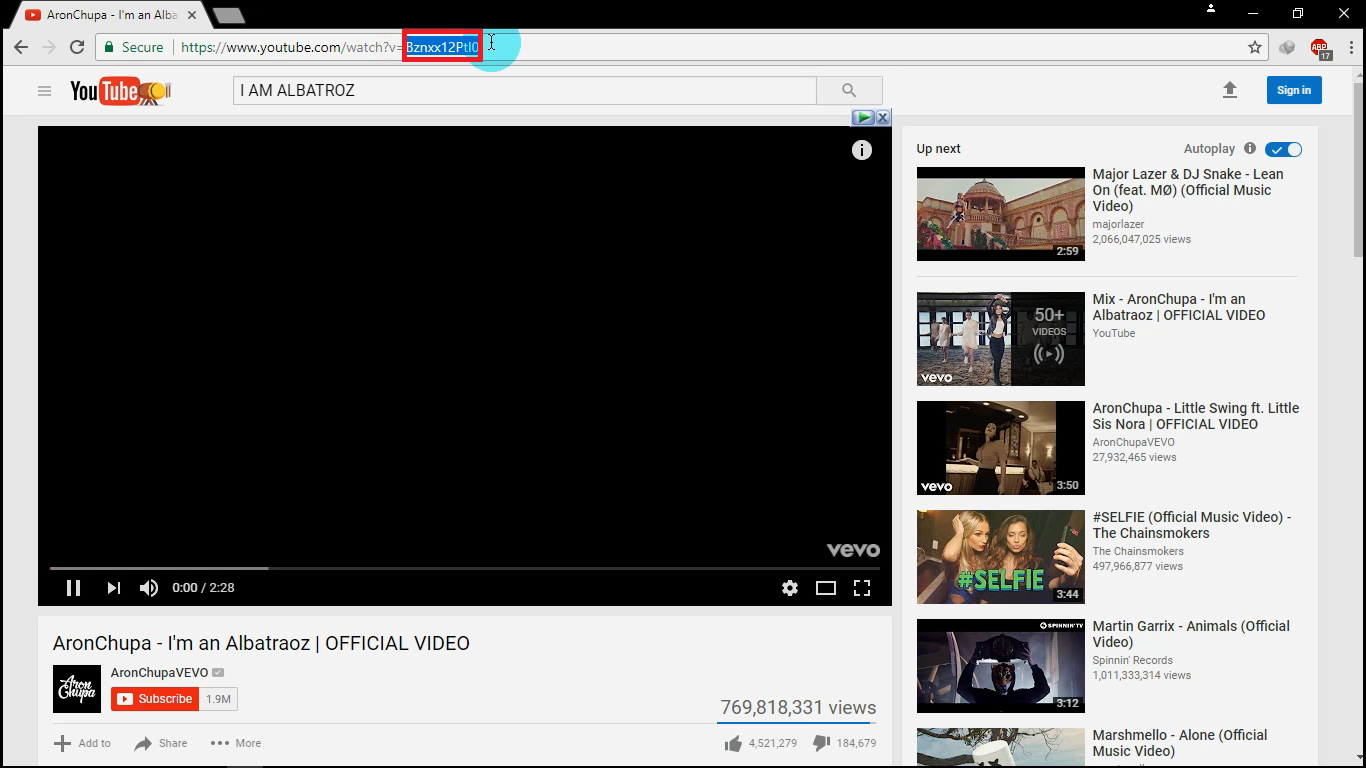This screenshot has height=768, width=1366.
Task: Open Major Lazer Lean On title link
Action: [1188, 190]
